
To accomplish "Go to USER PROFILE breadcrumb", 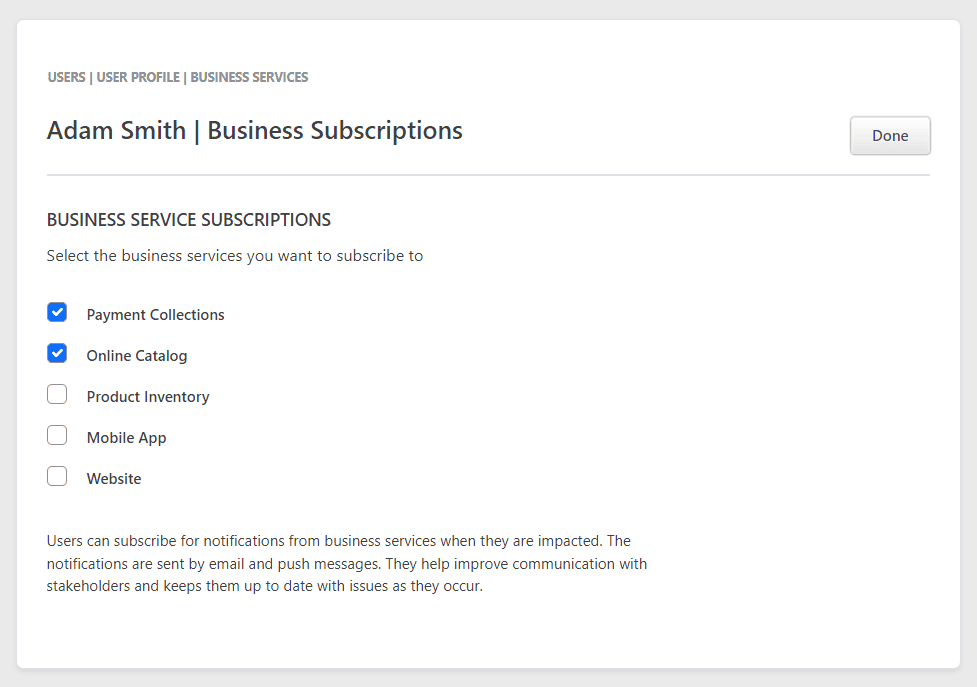I will (138, 77).
